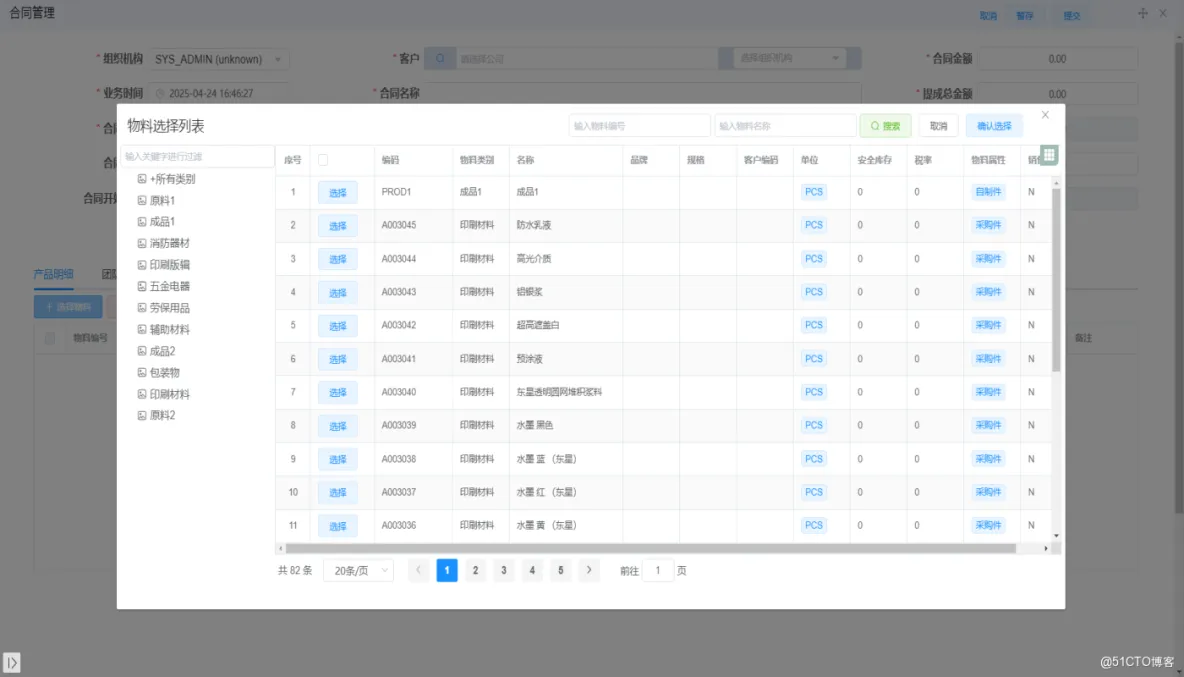Click 采购件 tag in 高光介质 row
Screen dimensions: 1184x677
pyautogui.click(x=988, y=258)
